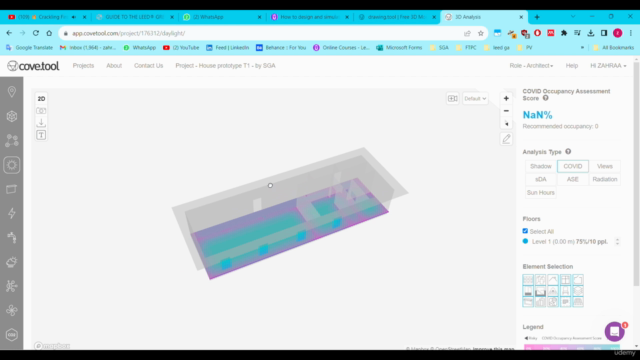Click the Project - House prototype T1 link
640x360 pixels.
(225, 65)
